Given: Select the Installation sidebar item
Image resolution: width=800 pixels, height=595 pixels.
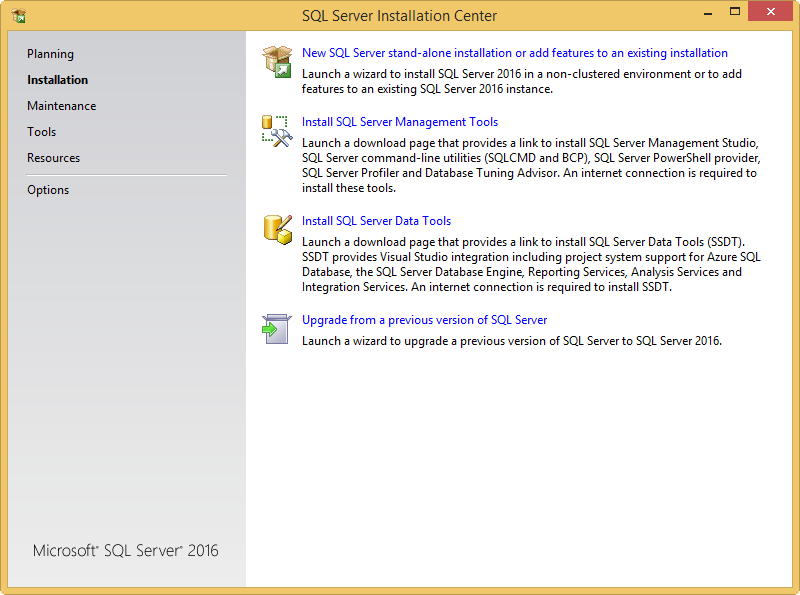Looking at the screenshot, I should click(57, 80).
